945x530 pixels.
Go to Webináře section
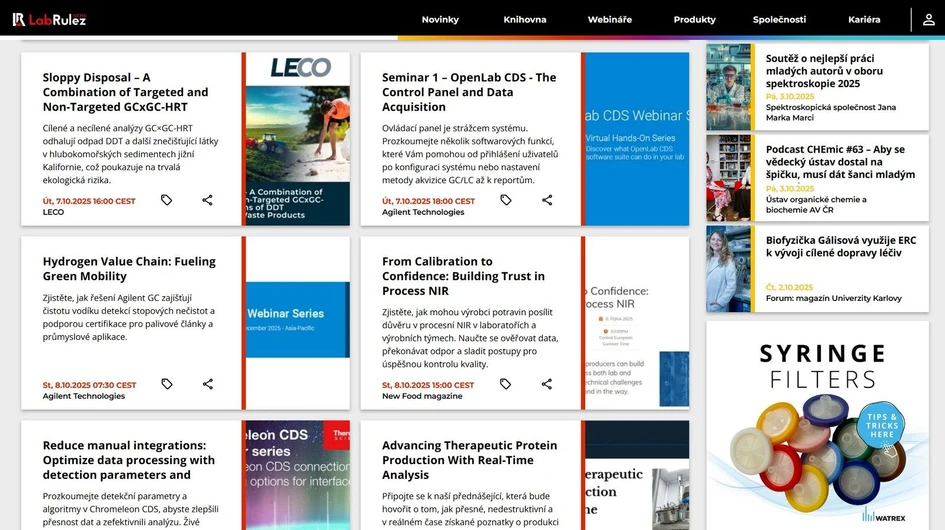click(x=610, y=19)
